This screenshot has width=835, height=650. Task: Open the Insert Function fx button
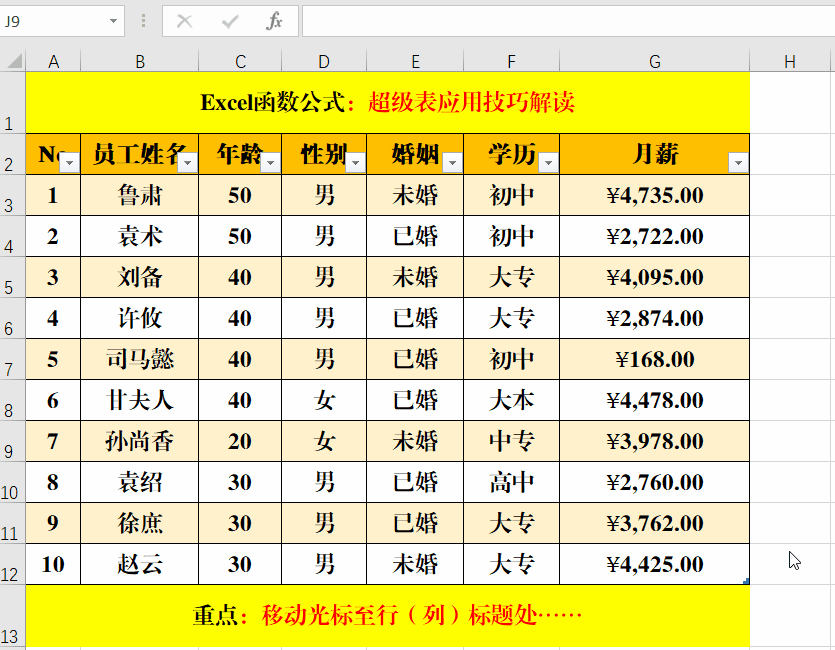(274, 21)
